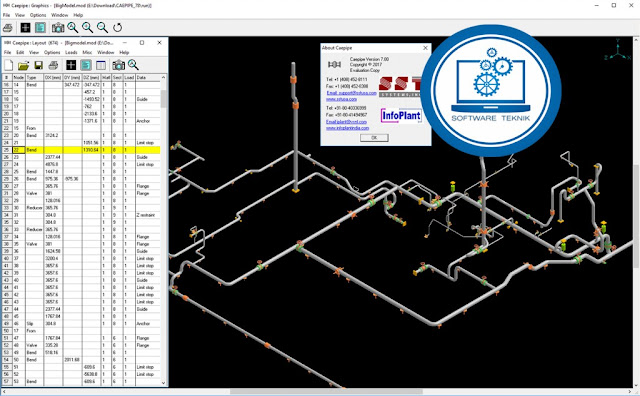Viewport: 640px width, 396px height.
Task: Select the Slip type cell in row 49
Action: pos(35,324)
